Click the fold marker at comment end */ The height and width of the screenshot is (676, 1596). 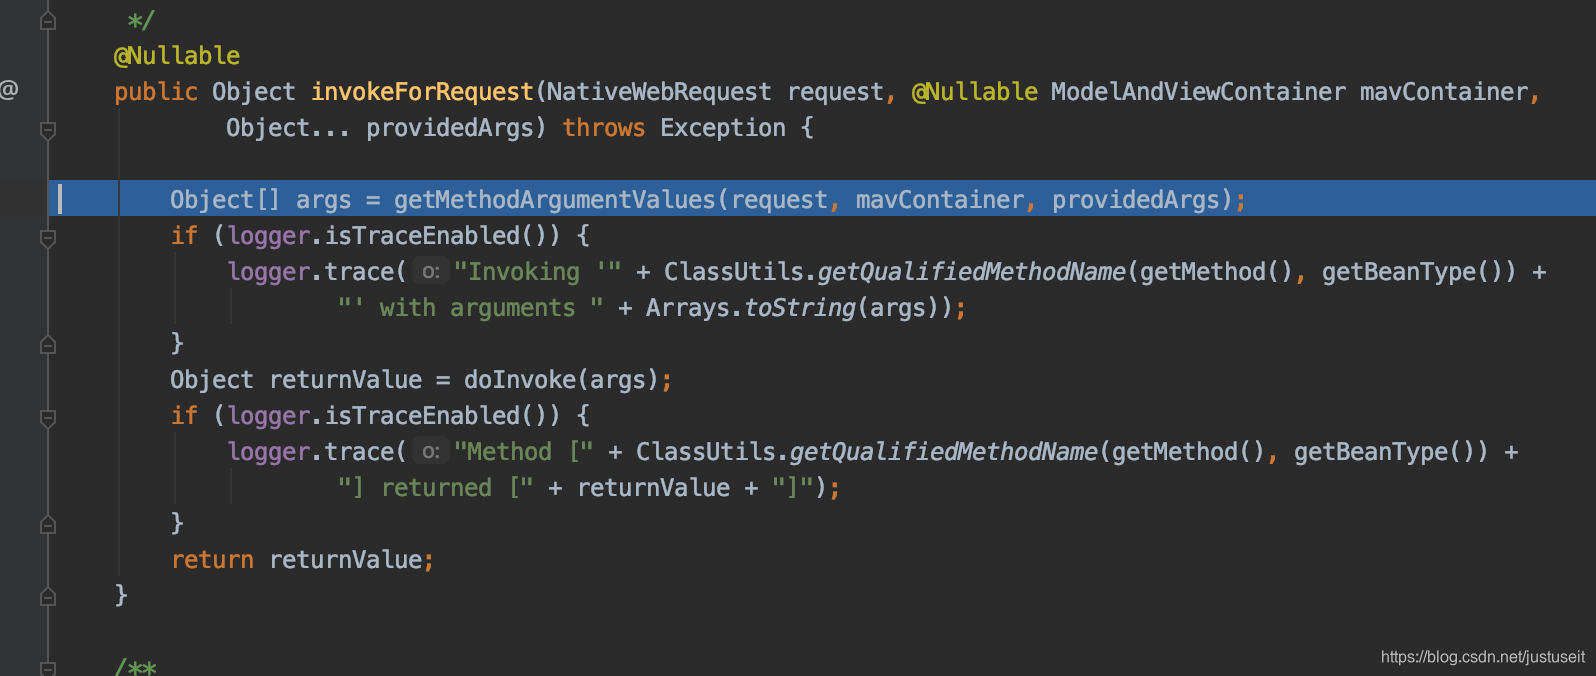pyautogui.click(x=48, y=21)
